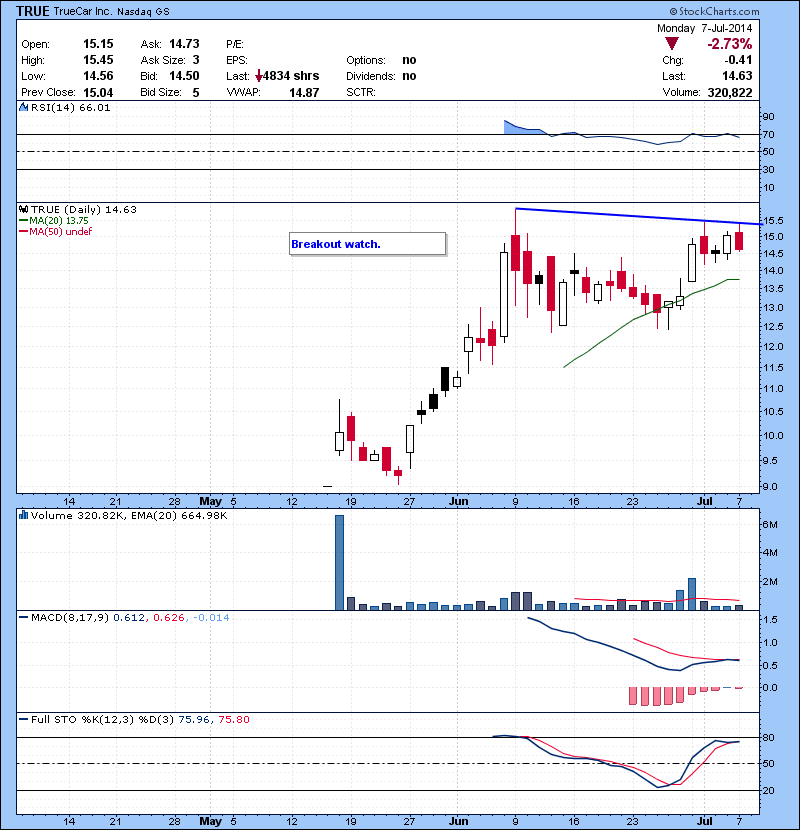Image resolution: width=800 pixels, height=830 pixels.
Task: Click the 4834 shrs last trade size
Action: click(x=291, y=76)
